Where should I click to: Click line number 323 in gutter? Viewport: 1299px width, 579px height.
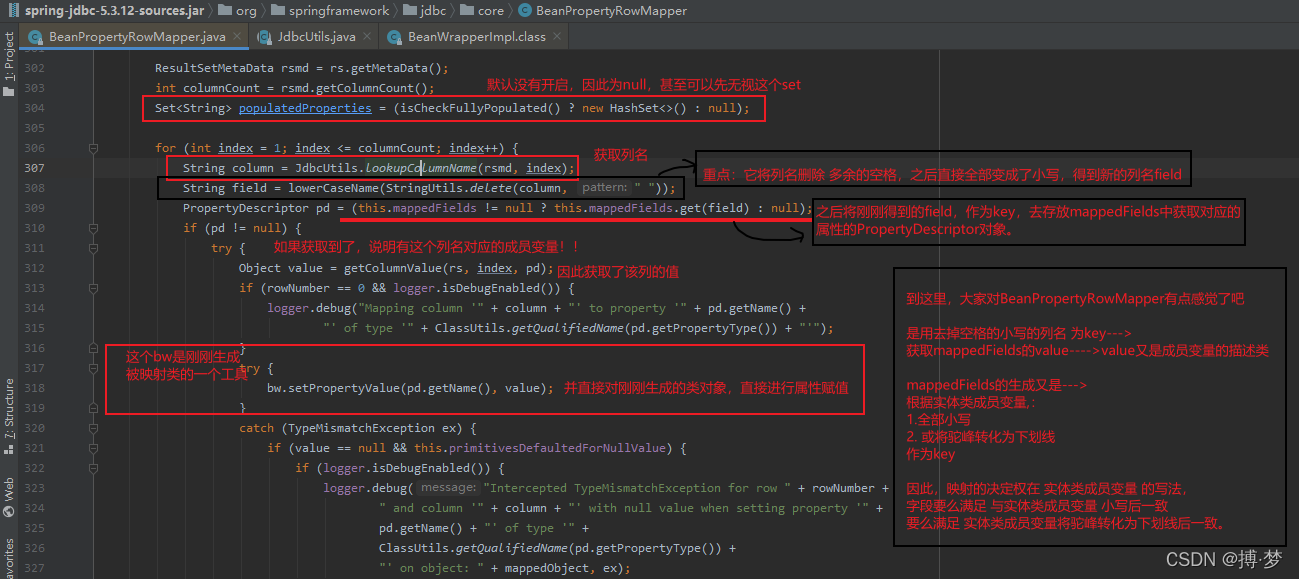point(34,488)
